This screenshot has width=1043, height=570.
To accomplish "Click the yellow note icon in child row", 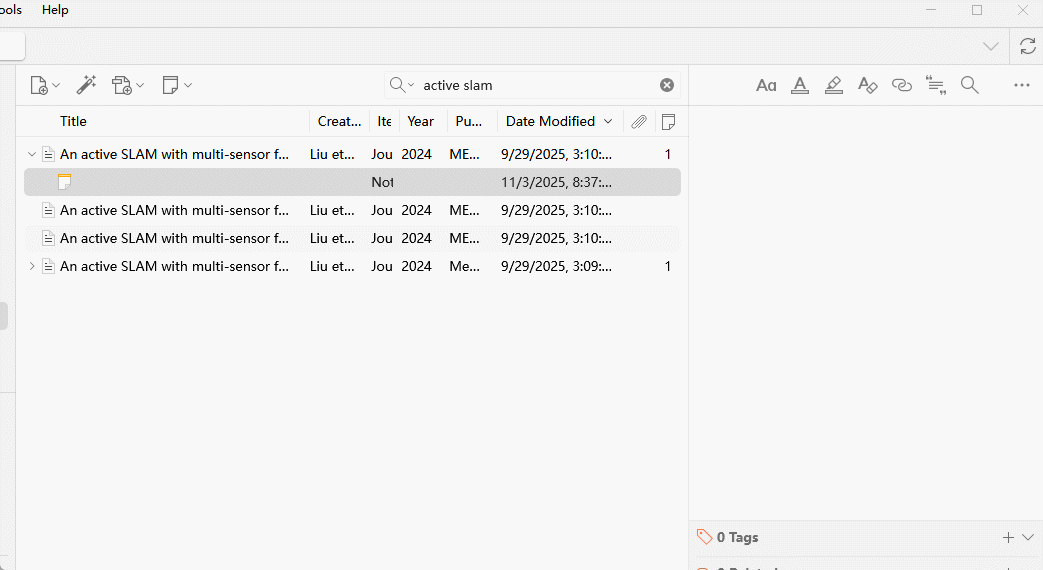I will (65, 182).
